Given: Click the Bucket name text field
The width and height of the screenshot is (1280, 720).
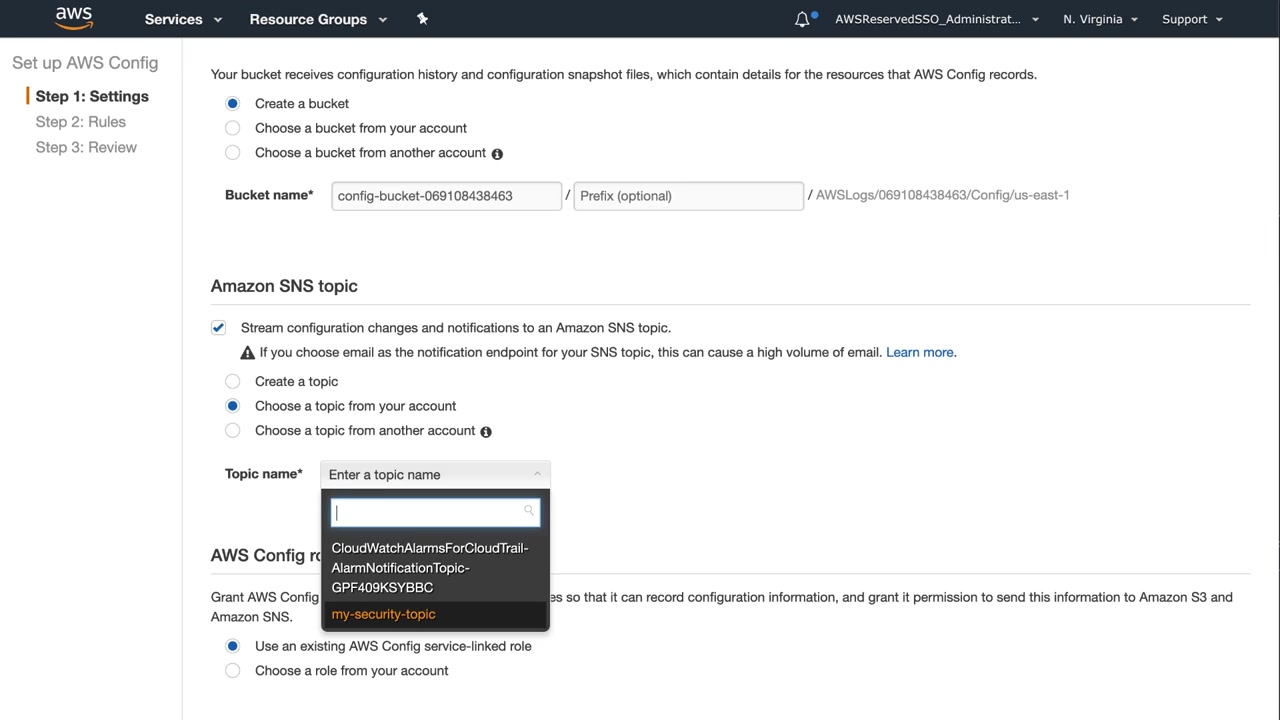Looking at the screenshot, I should (446, 196).
